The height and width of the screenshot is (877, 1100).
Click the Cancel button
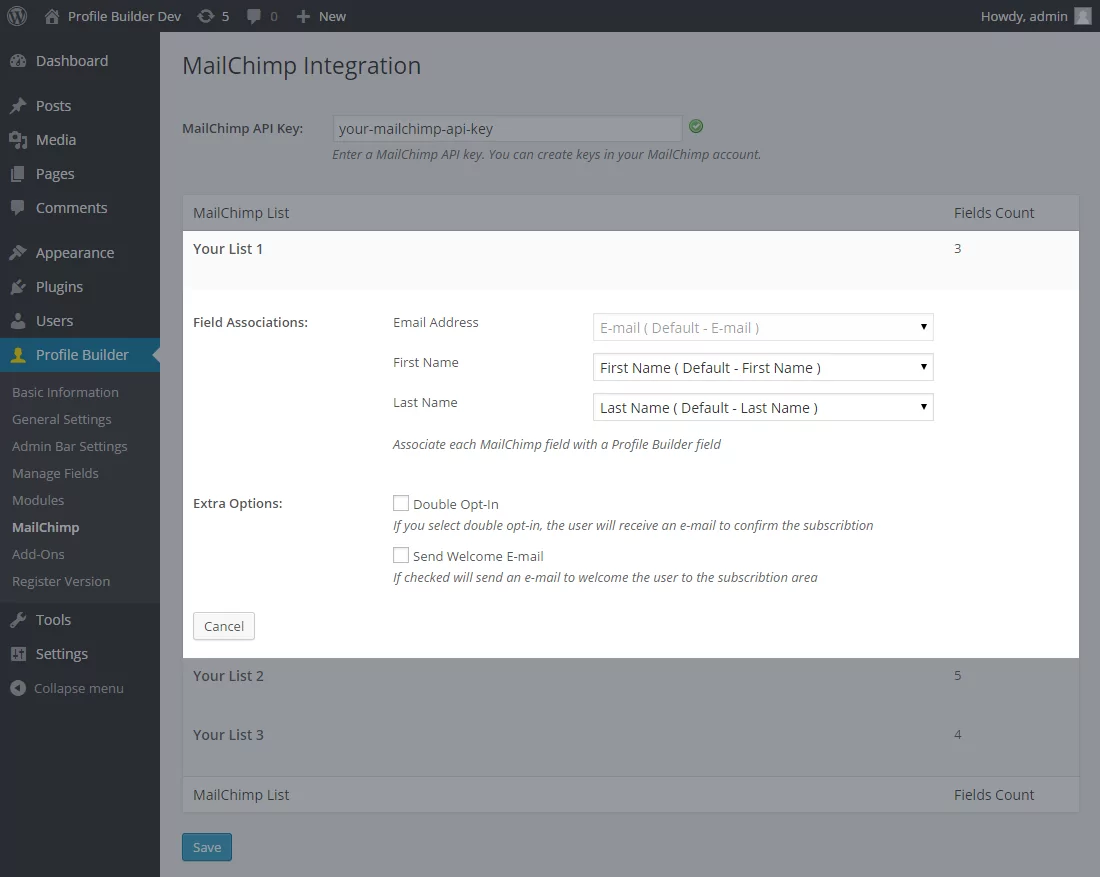click(224, 626)
